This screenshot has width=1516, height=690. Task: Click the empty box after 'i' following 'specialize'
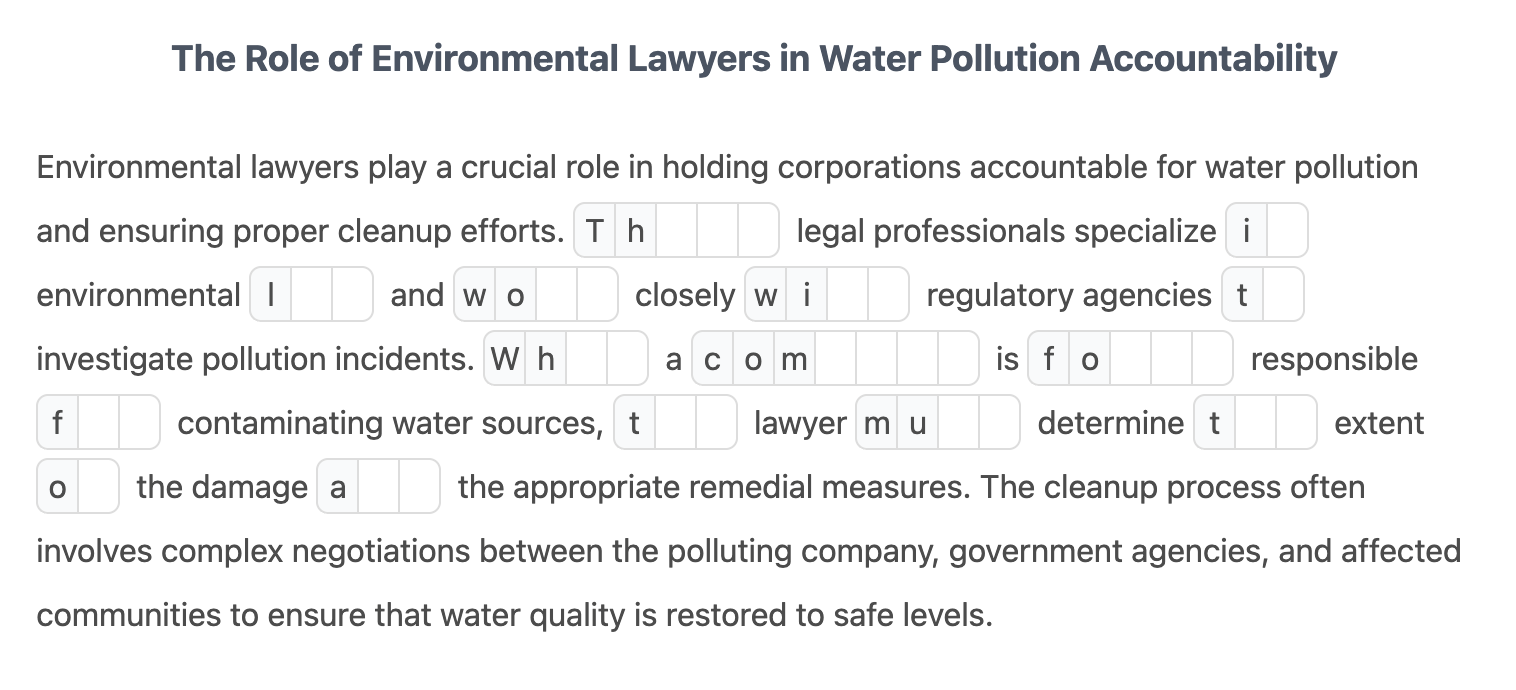tap(1287, 231)
